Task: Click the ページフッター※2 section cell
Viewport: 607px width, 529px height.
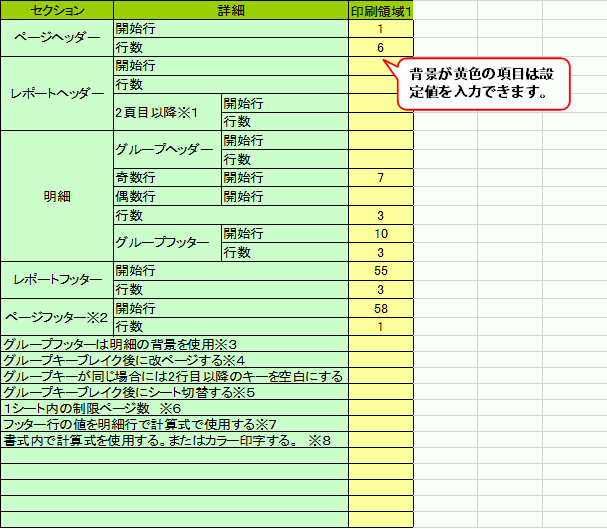Action: (x=57, y=317)
